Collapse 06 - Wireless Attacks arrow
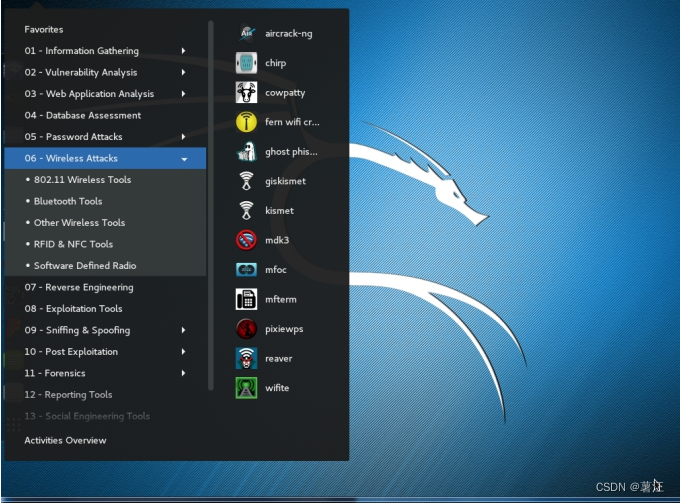 pos(184,159)
